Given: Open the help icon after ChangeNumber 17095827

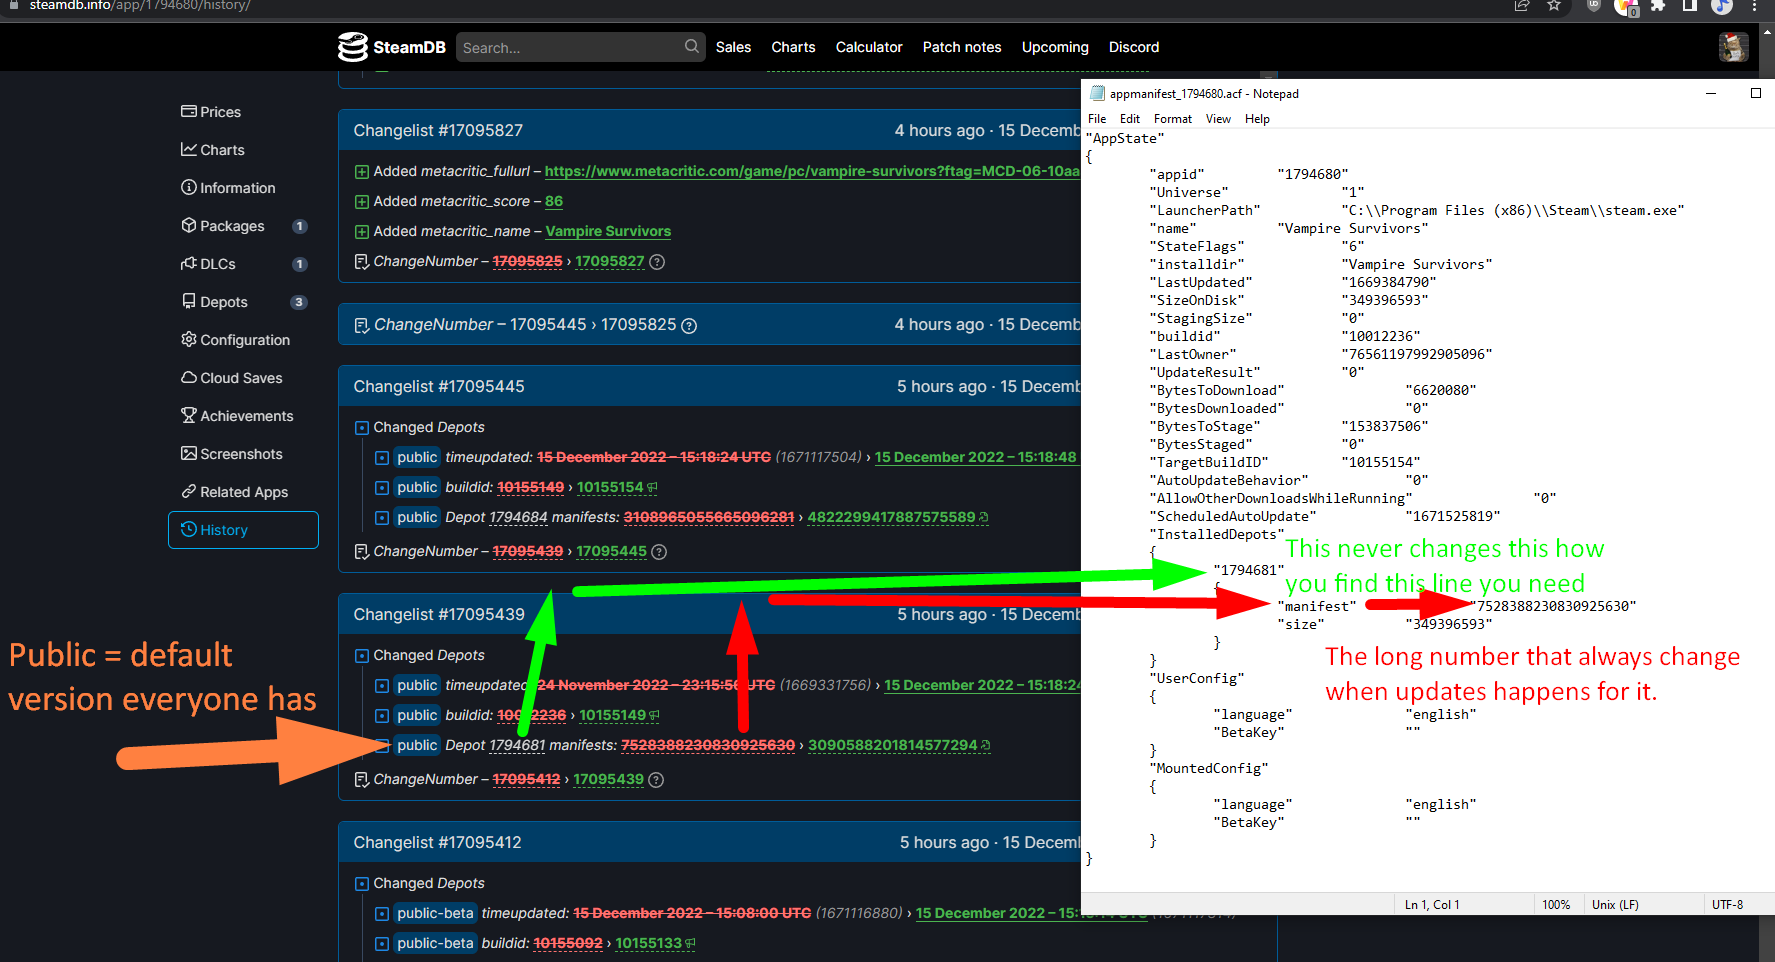Looking at the screenshot, I should pos(657,262).
